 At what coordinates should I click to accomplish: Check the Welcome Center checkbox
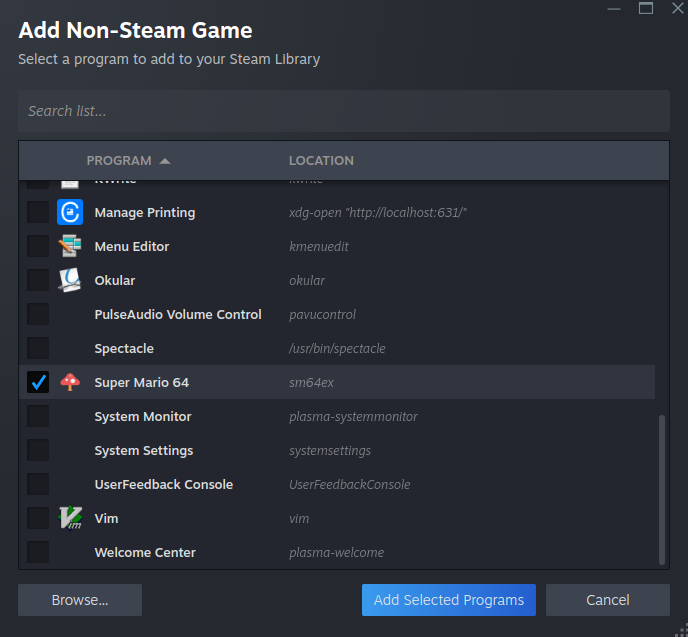tap(38, 552)
